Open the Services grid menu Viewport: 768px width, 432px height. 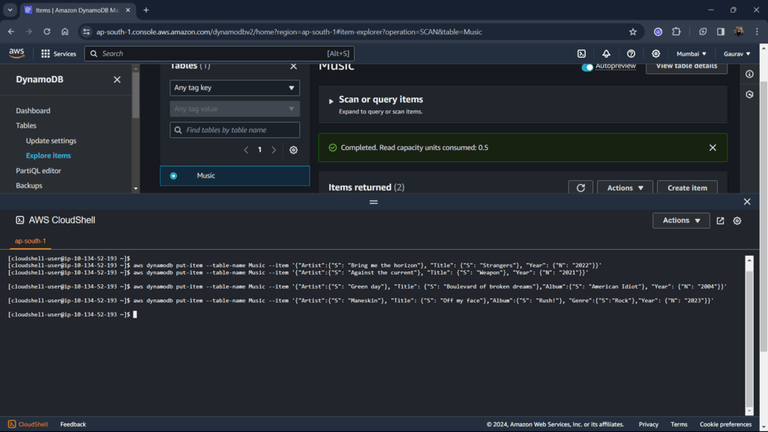pyautogui.click(x=58, y=54)
